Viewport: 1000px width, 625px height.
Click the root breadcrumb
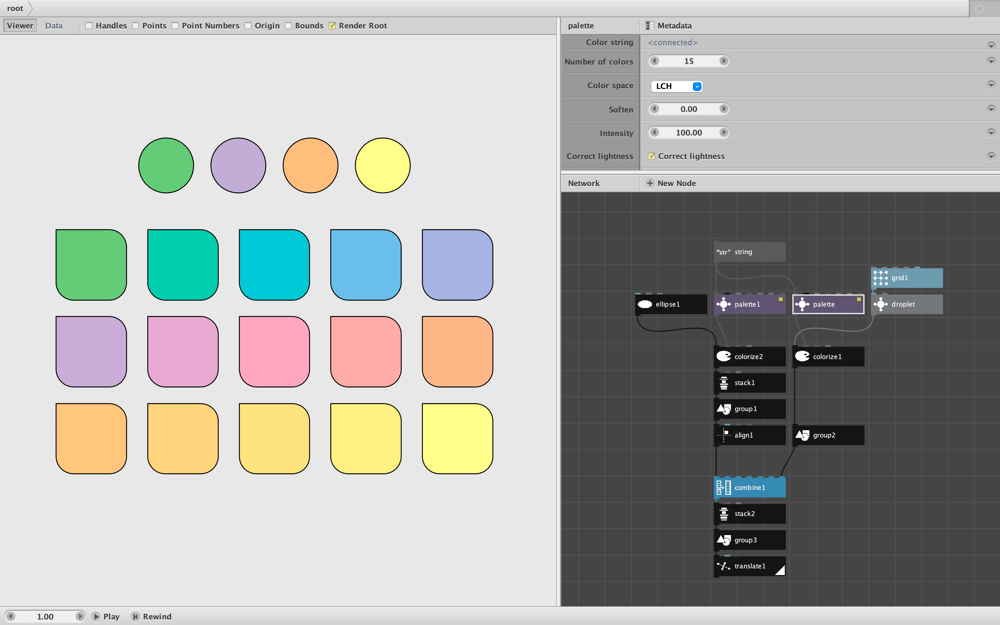[x=15, y=8]
